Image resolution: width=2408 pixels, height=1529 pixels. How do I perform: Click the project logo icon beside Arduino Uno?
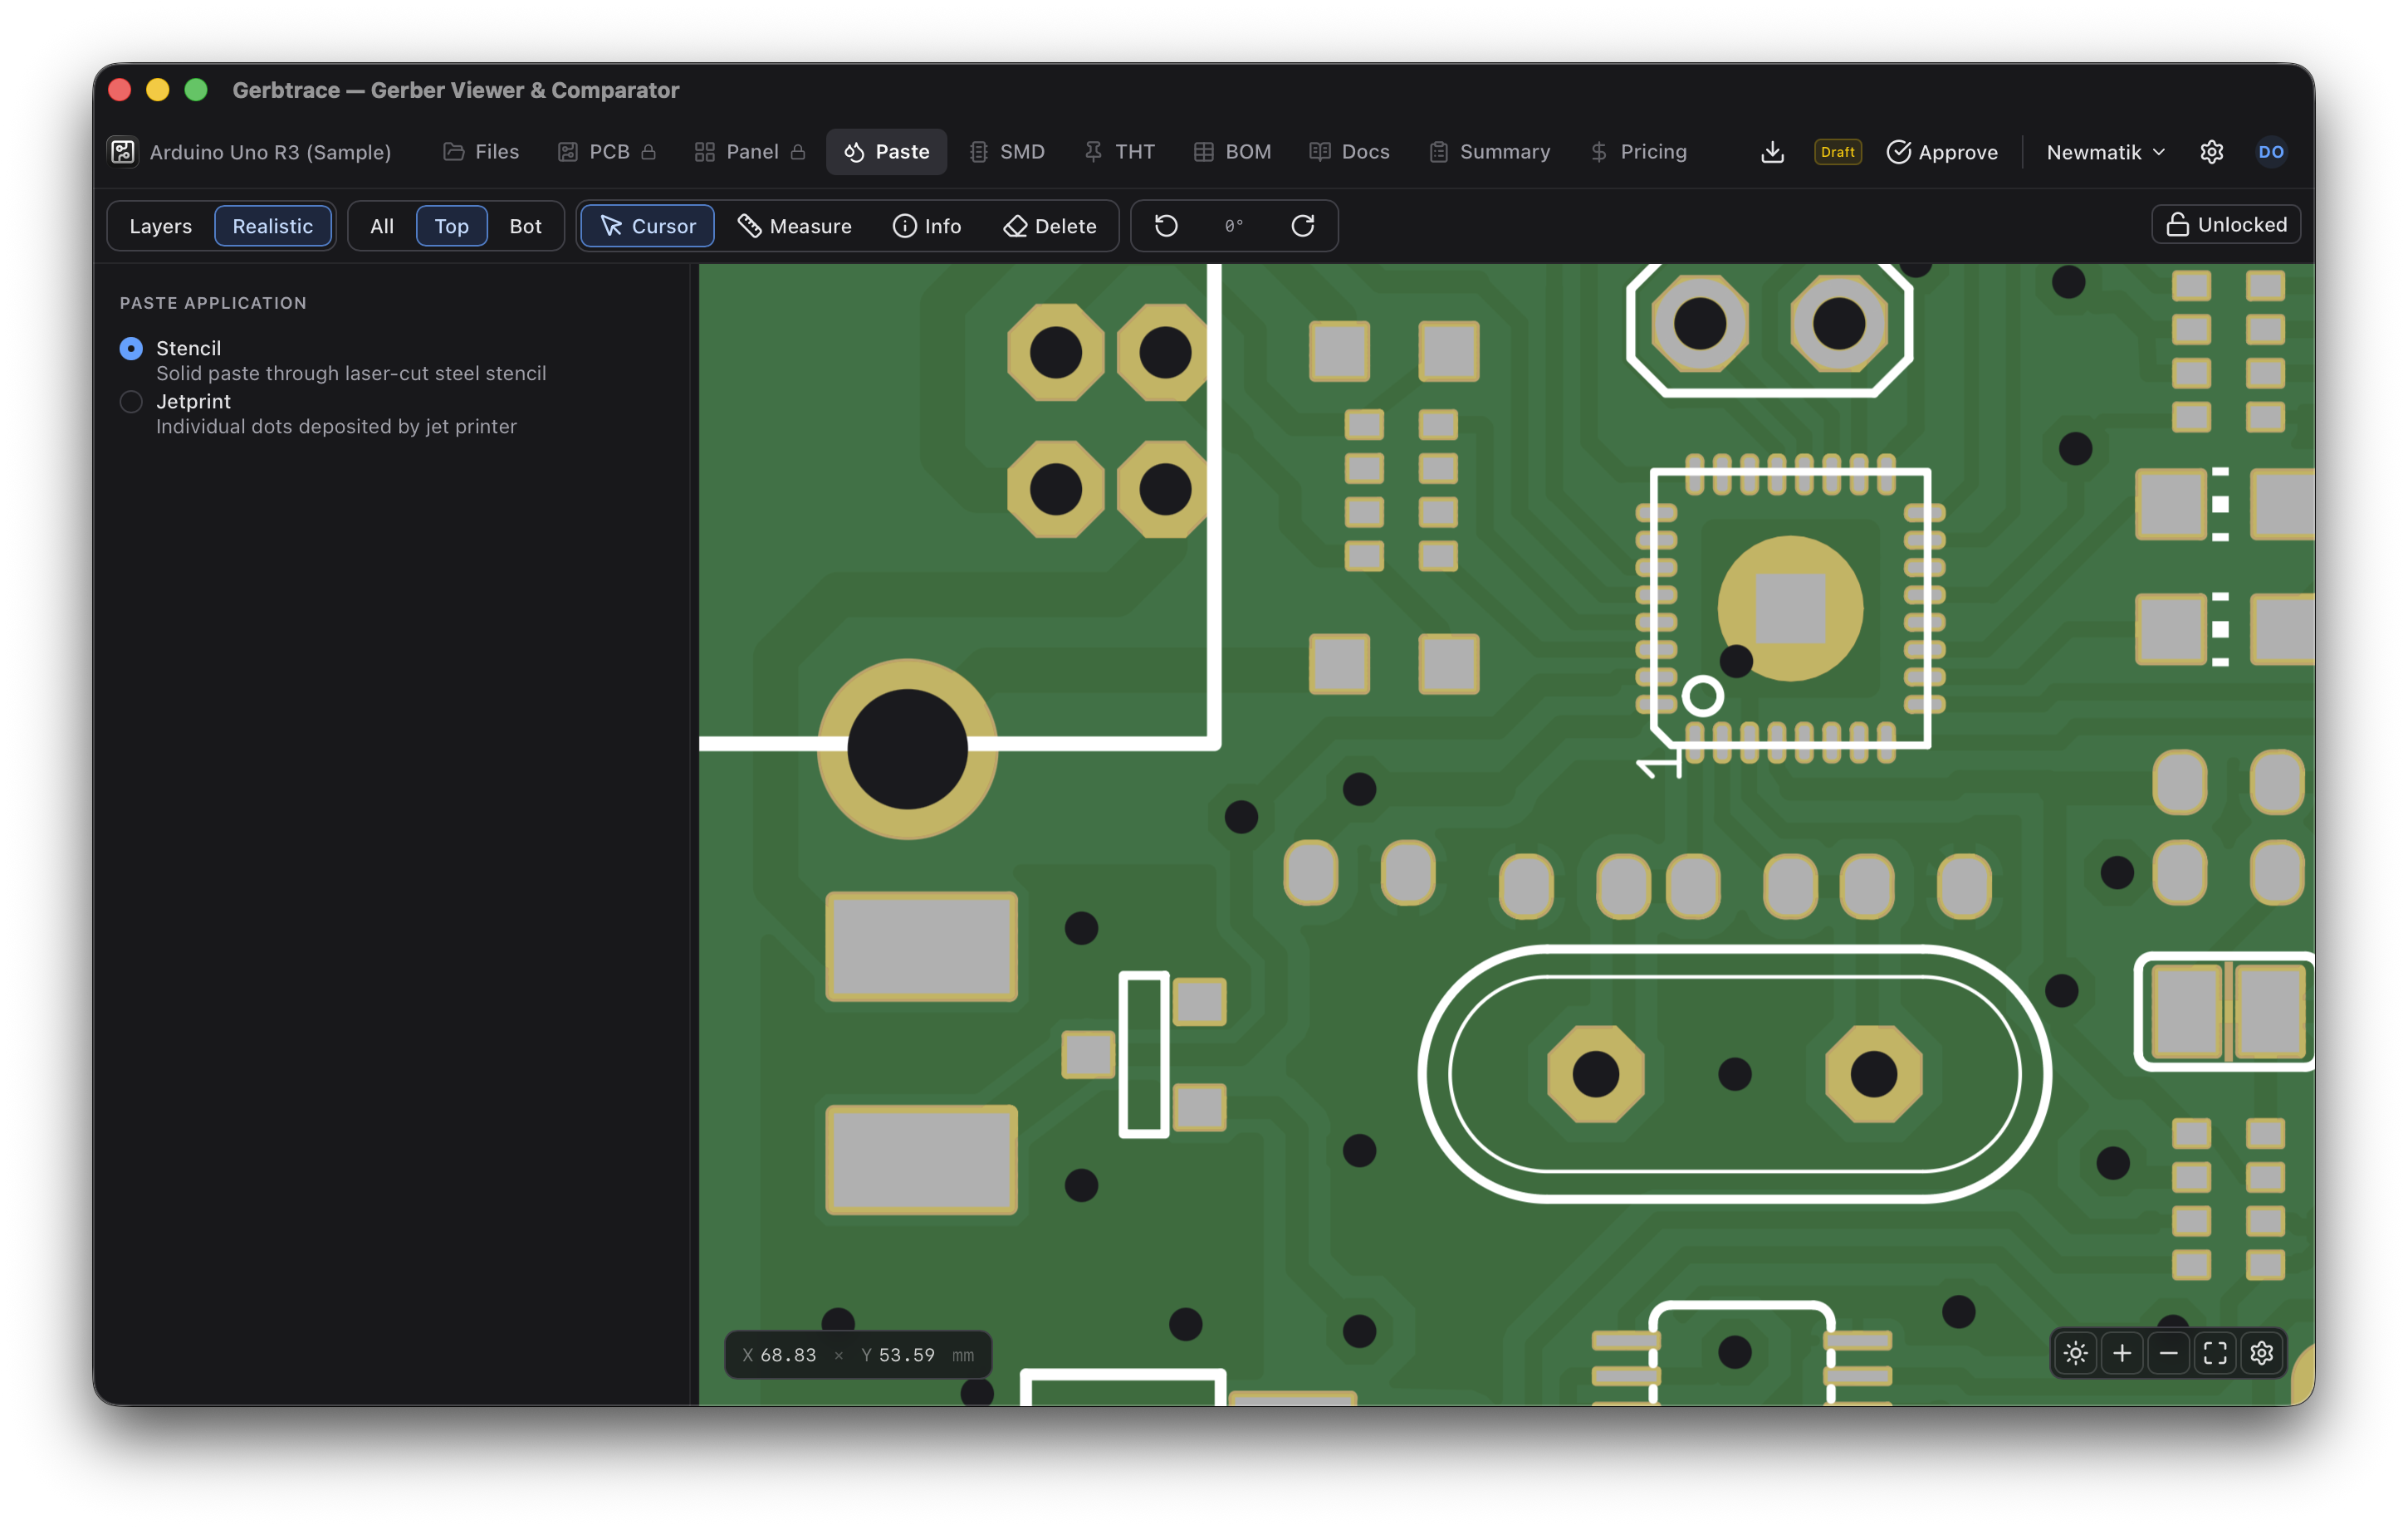point(123,152)
